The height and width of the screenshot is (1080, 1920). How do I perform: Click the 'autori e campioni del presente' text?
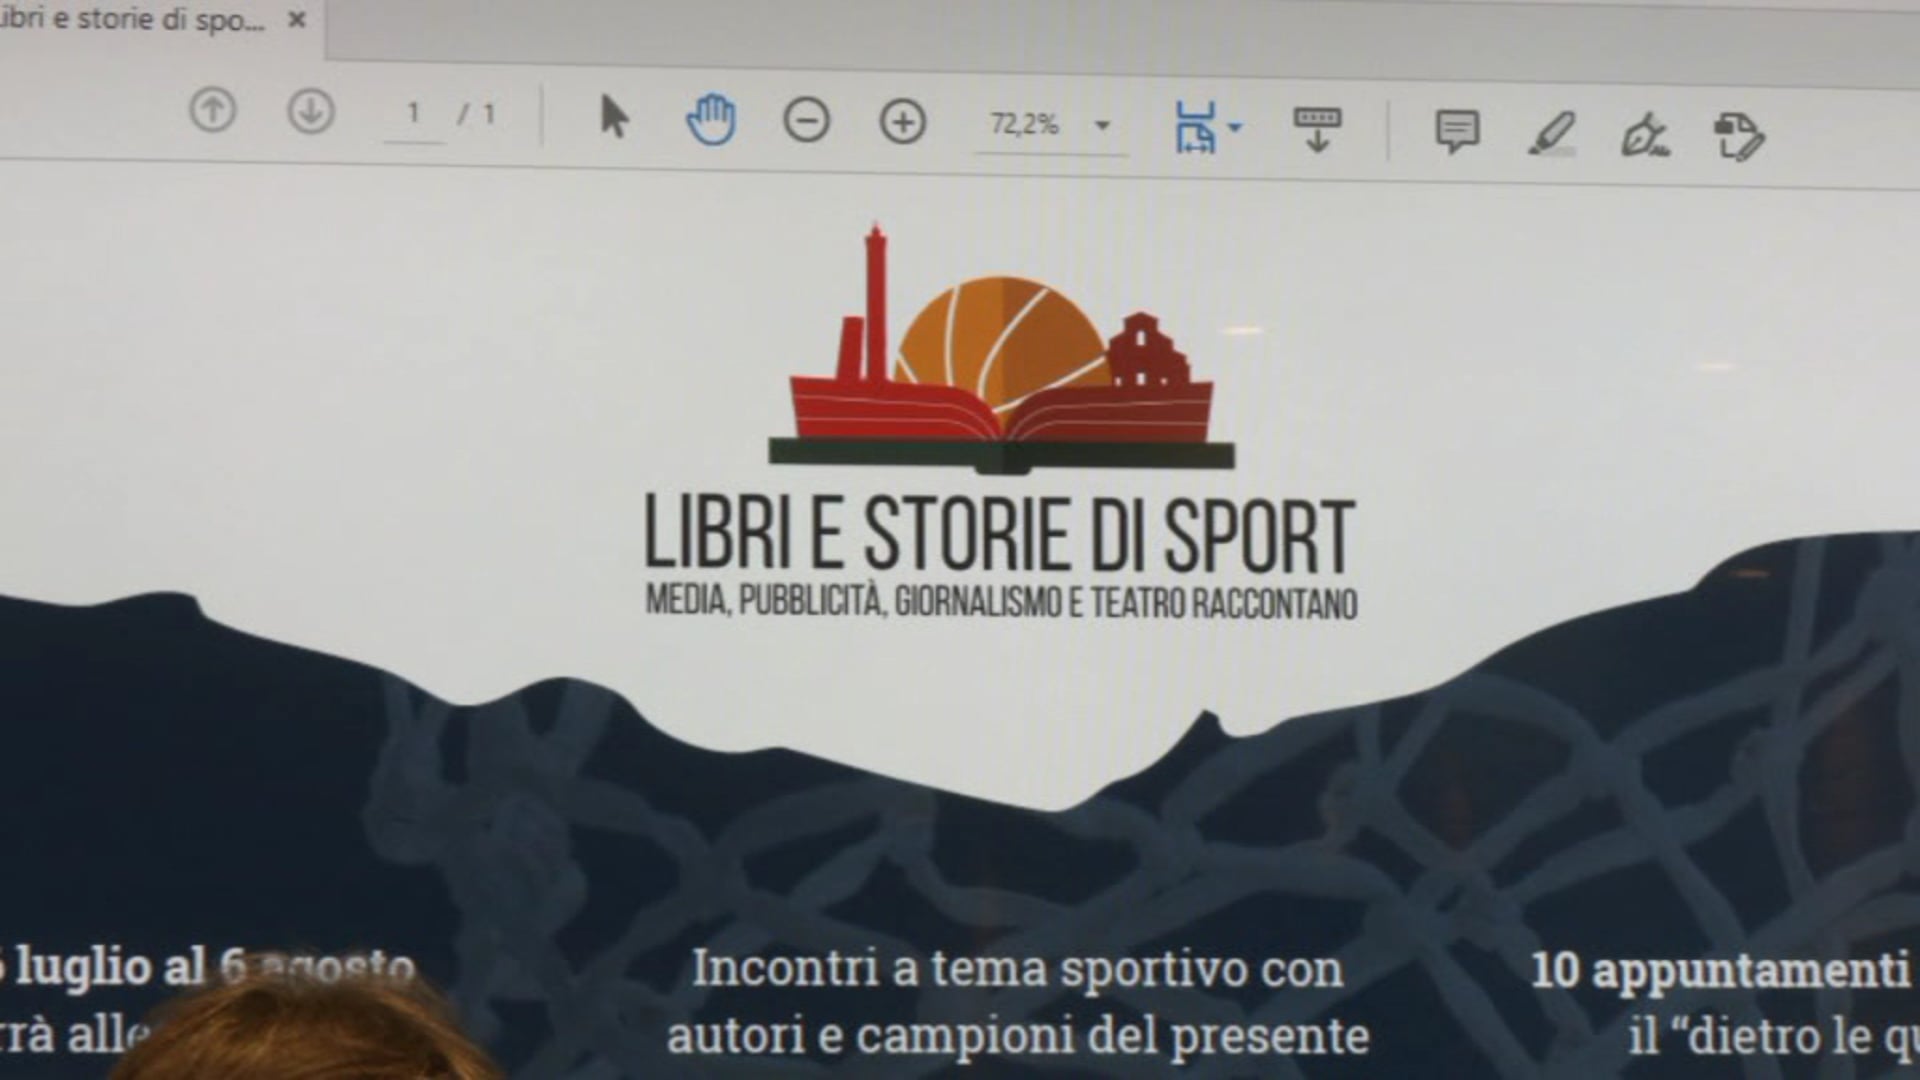click(1017, 1036)
